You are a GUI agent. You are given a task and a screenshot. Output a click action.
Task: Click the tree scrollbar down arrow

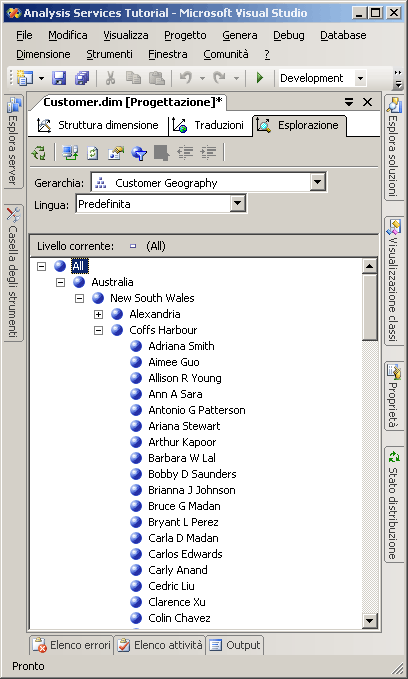click(369, 621)
